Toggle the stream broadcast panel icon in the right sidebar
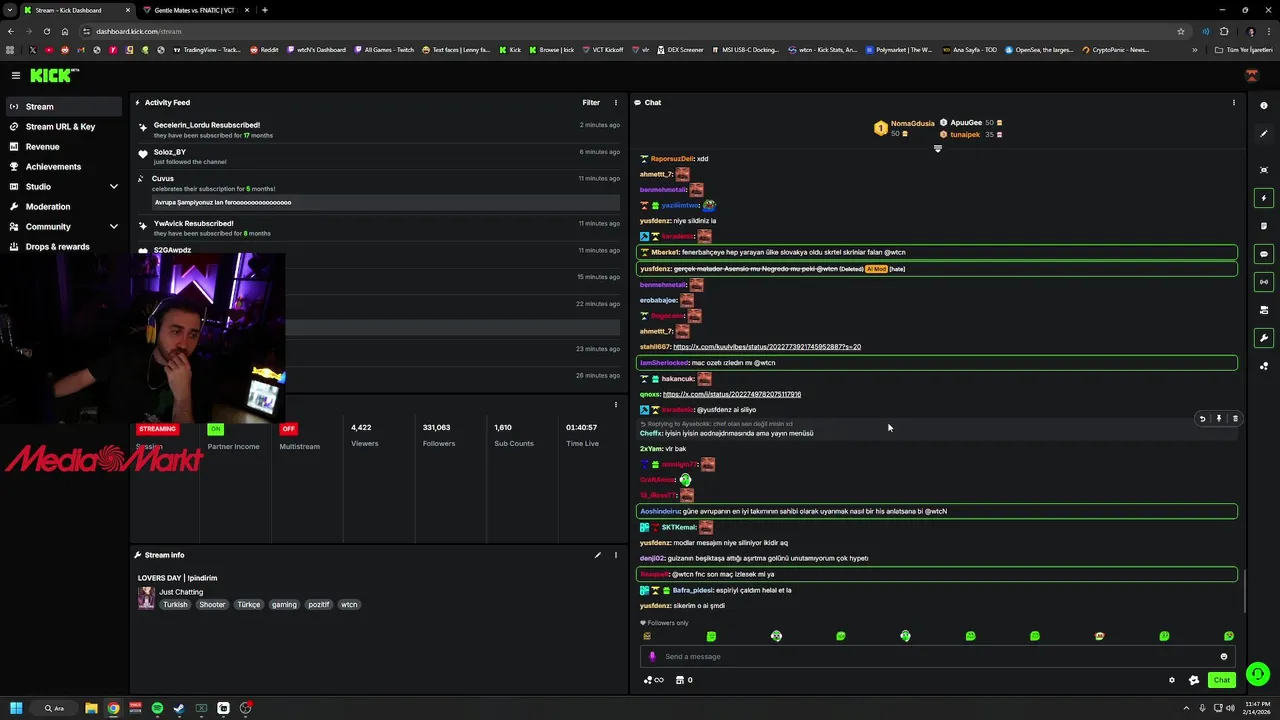 click(1264, 282)
